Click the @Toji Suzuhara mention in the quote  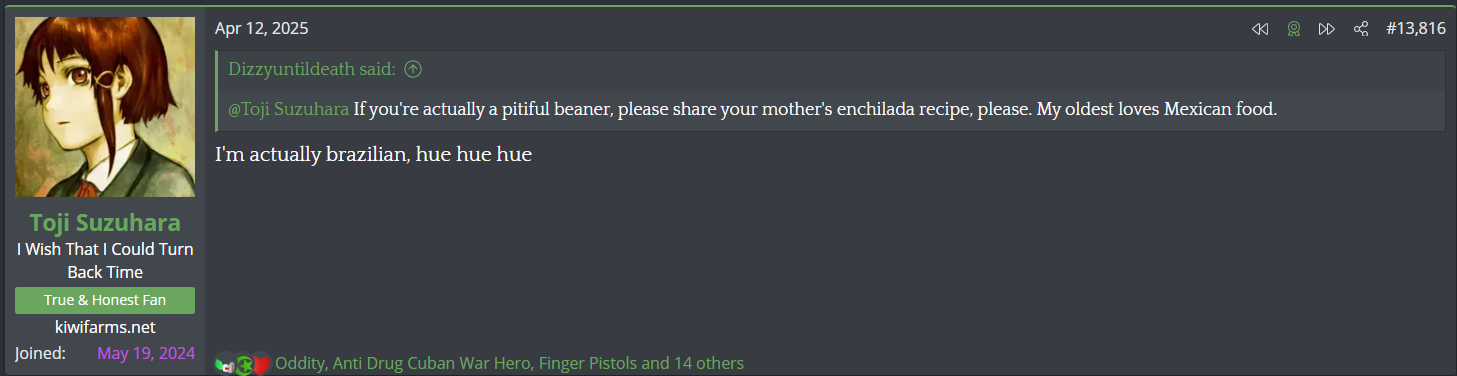click(289, 109)
